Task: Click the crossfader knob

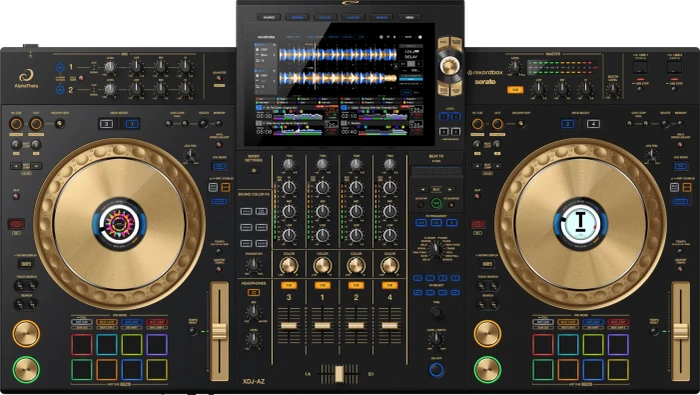Action: [339, 374]
